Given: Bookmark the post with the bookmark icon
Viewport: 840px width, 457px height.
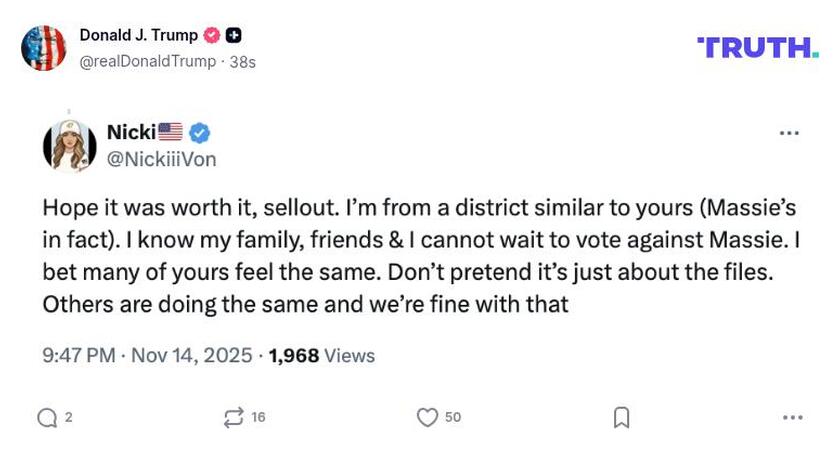Looking at the screenshot, I should (621, 417).
